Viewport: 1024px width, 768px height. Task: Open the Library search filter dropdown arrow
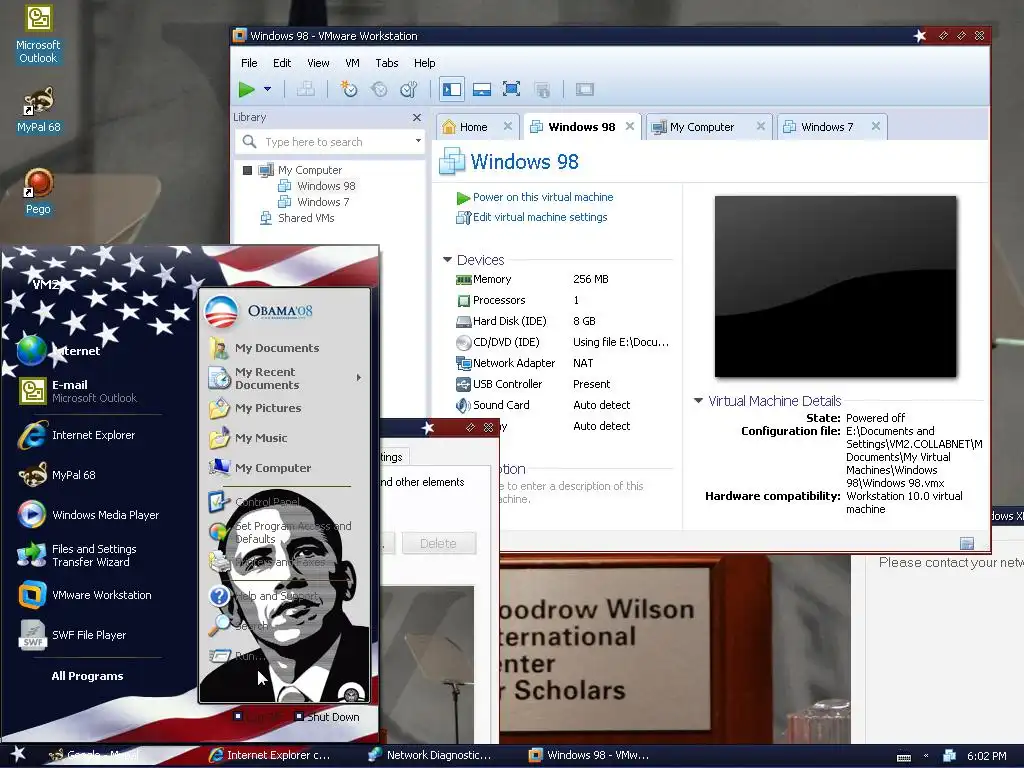click(418, 141)
